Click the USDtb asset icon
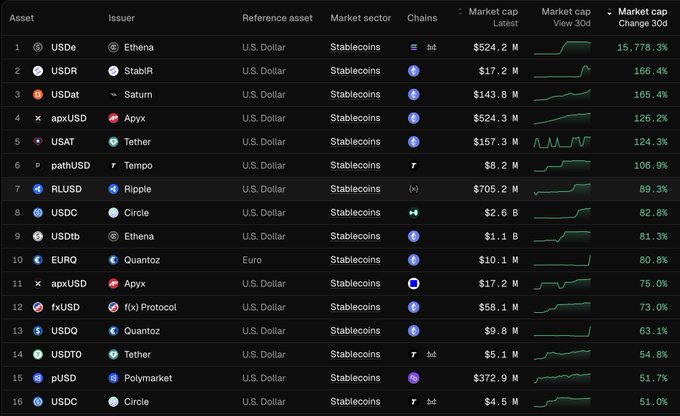The width and height of the screenshot is (680, 416). tap(38, 236)
